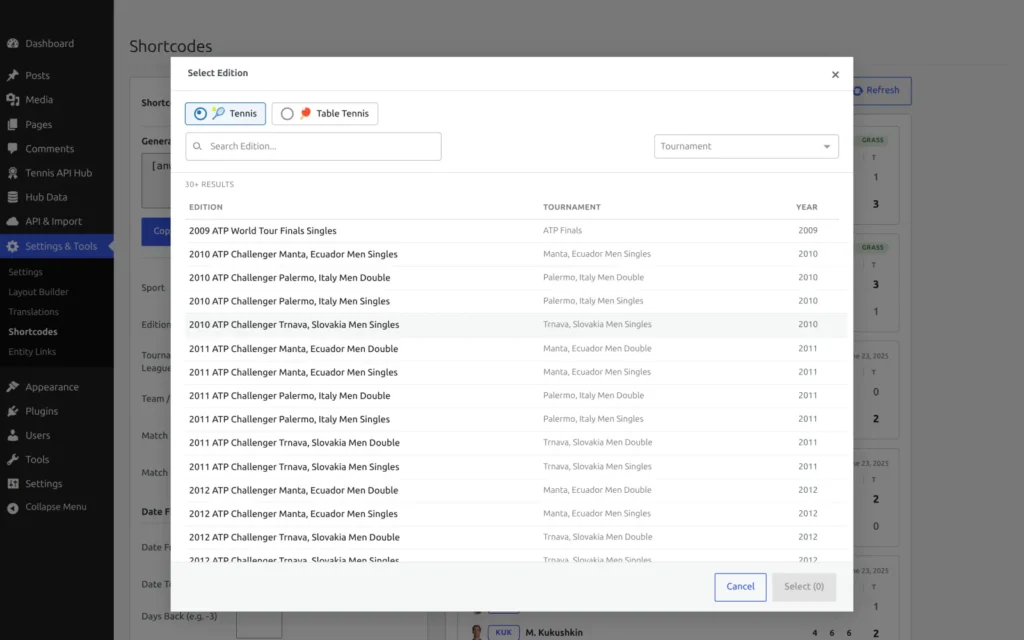This screenshot has height=640, width=1024.
Task: Click the tennis racket icon
Action: click(218, 113)
